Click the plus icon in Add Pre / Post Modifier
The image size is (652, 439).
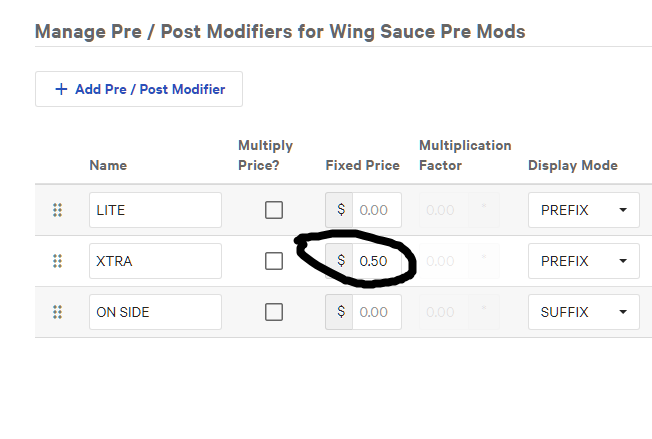click(61, 89)
